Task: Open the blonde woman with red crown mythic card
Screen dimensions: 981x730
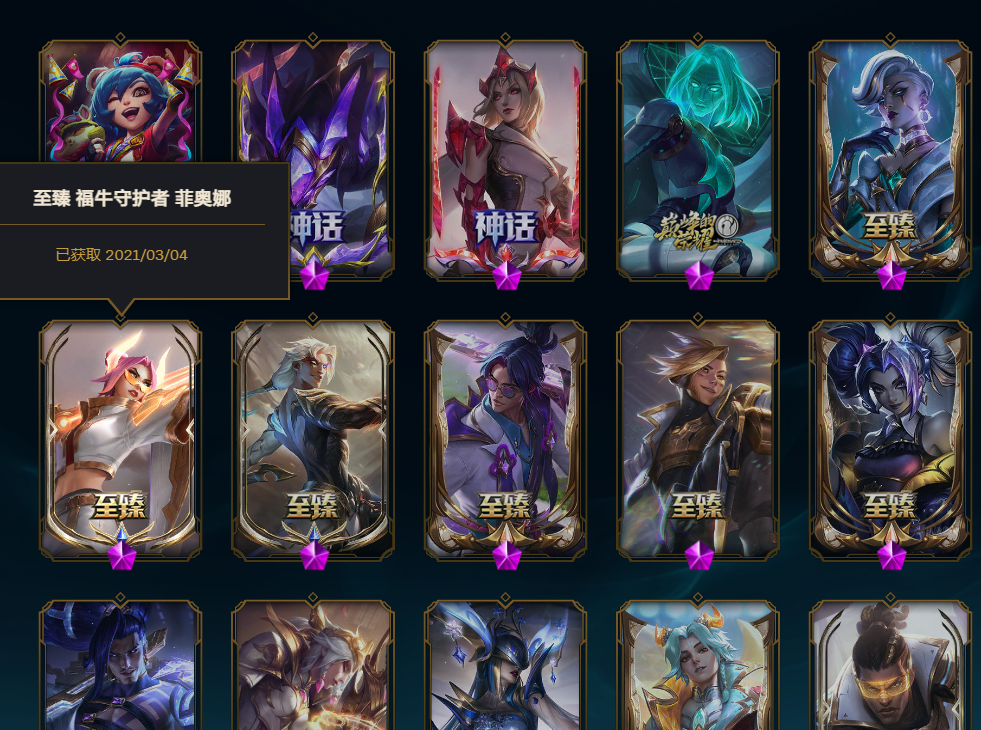Action: pyautogui.click(x=506, y=159)
